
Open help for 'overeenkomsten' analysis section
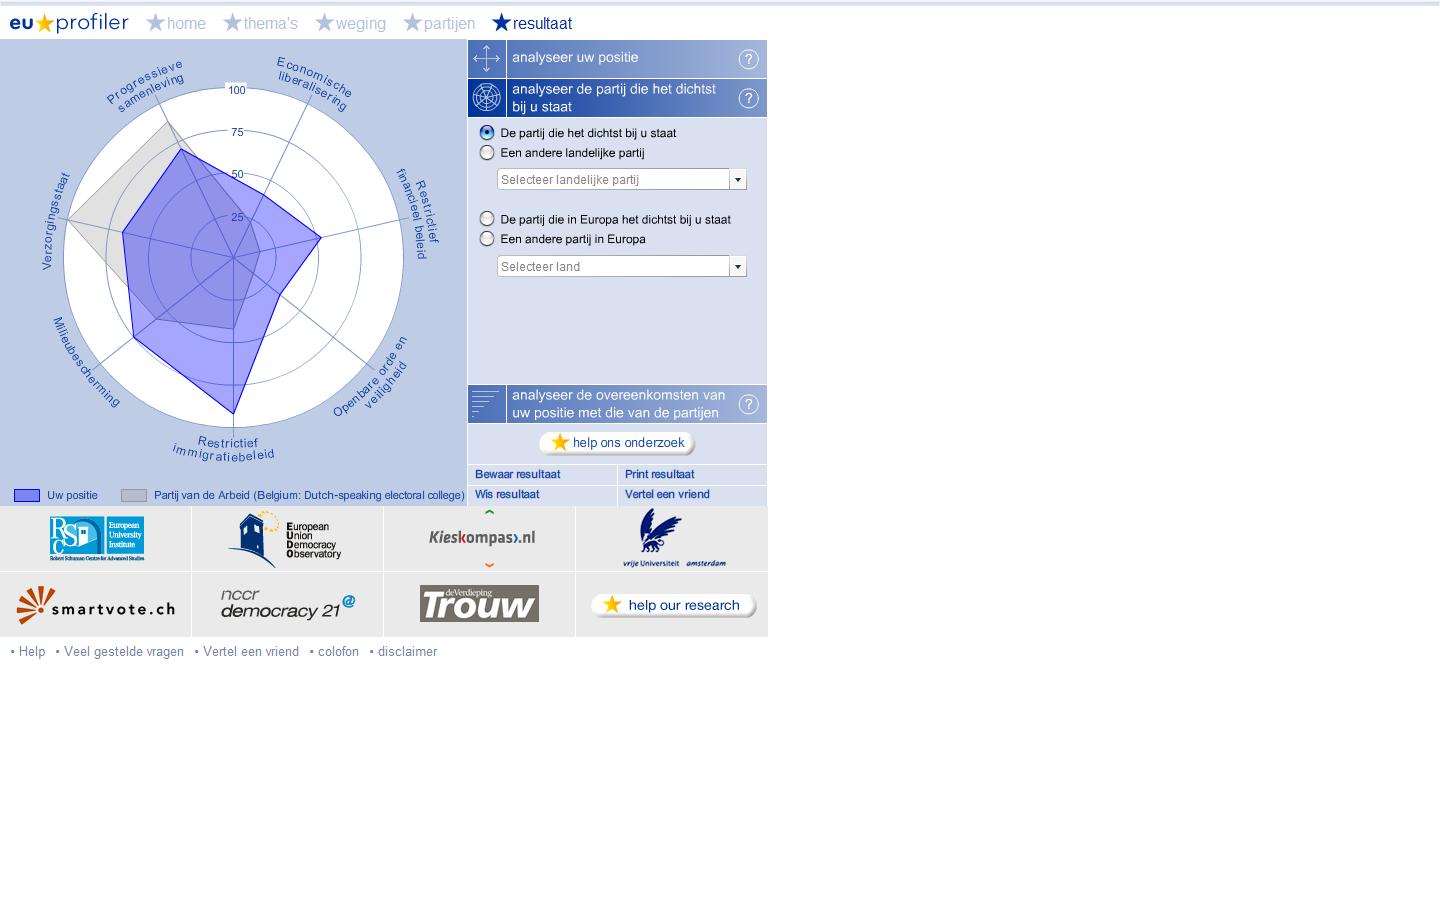tap(748, 404)
